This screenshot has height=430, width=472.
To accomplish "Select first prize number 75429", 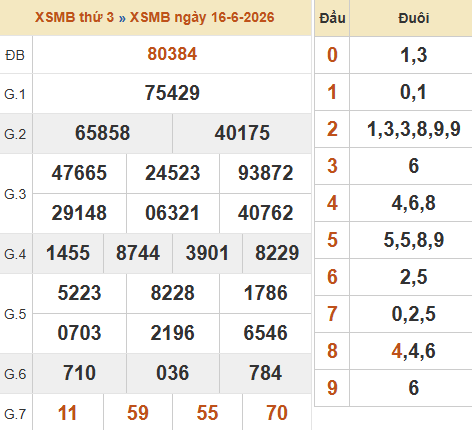I will click(x=172, y=93).
